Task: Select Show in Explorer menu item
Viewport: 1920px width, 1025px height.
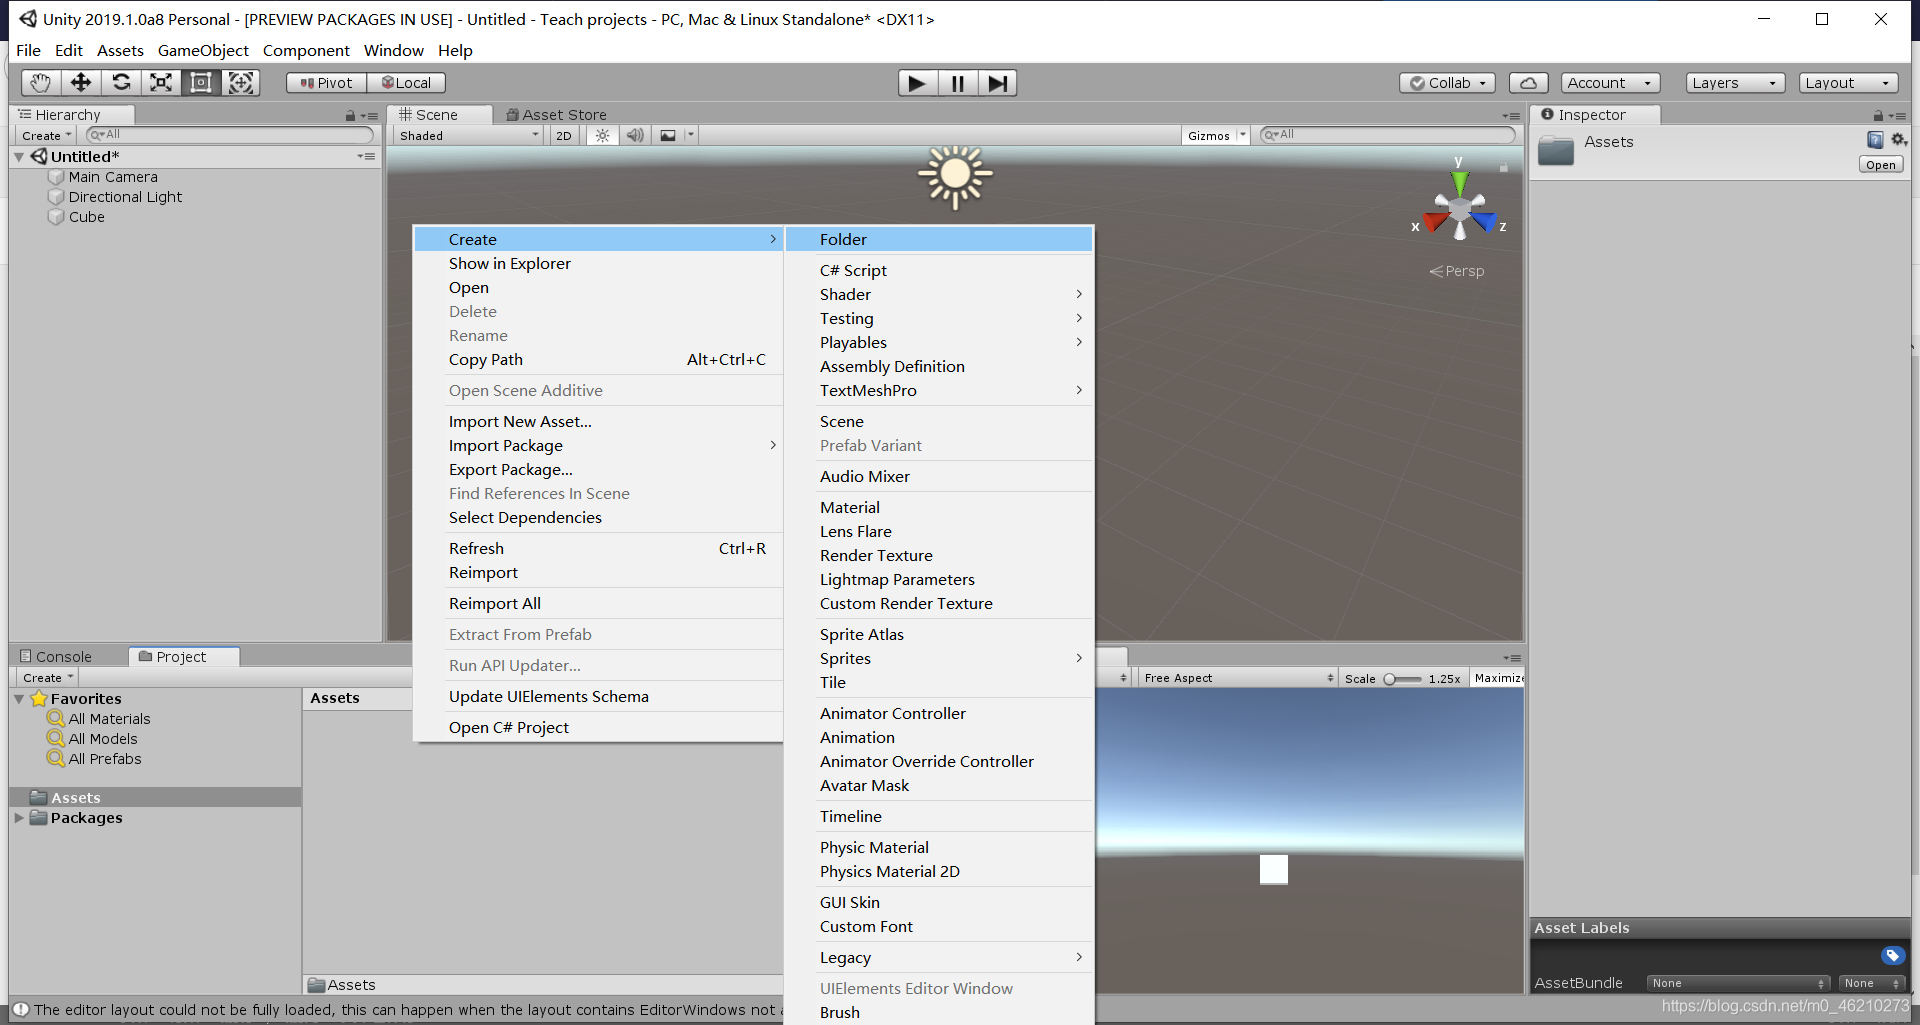Action: pyautogui.click(x=598, y=263)
